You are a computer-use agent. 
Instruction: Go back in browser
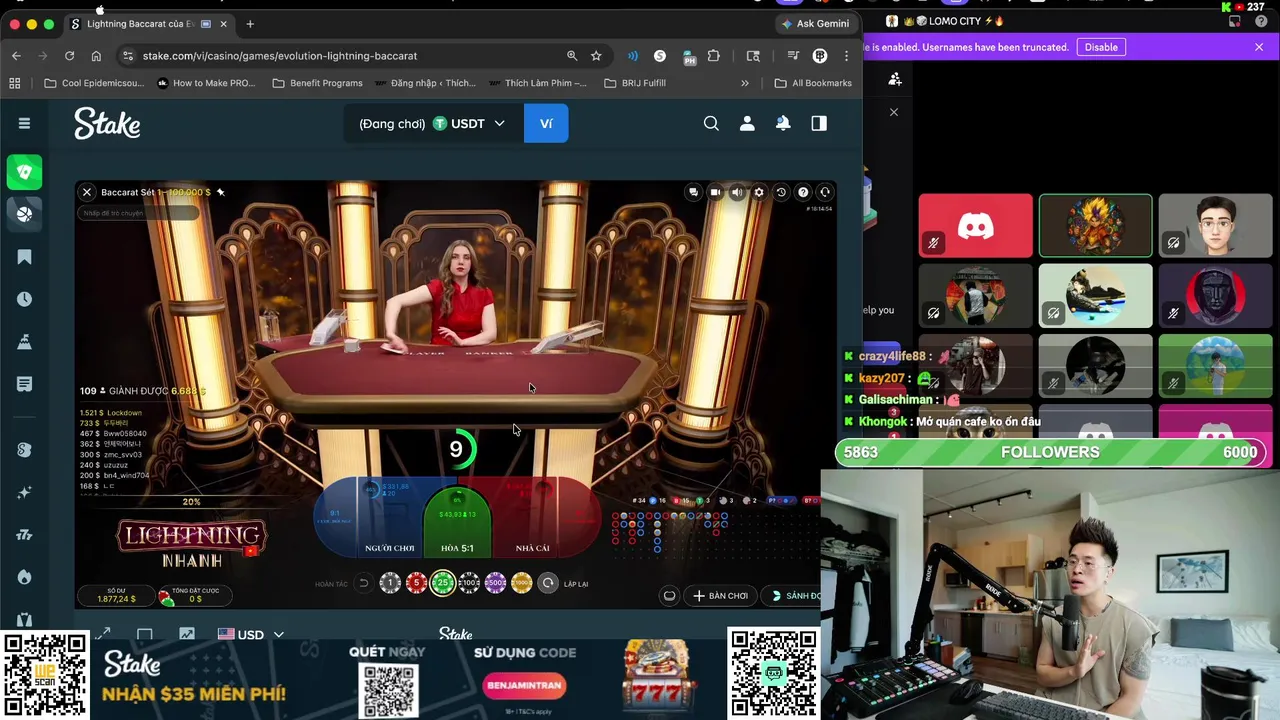(16, 56)
